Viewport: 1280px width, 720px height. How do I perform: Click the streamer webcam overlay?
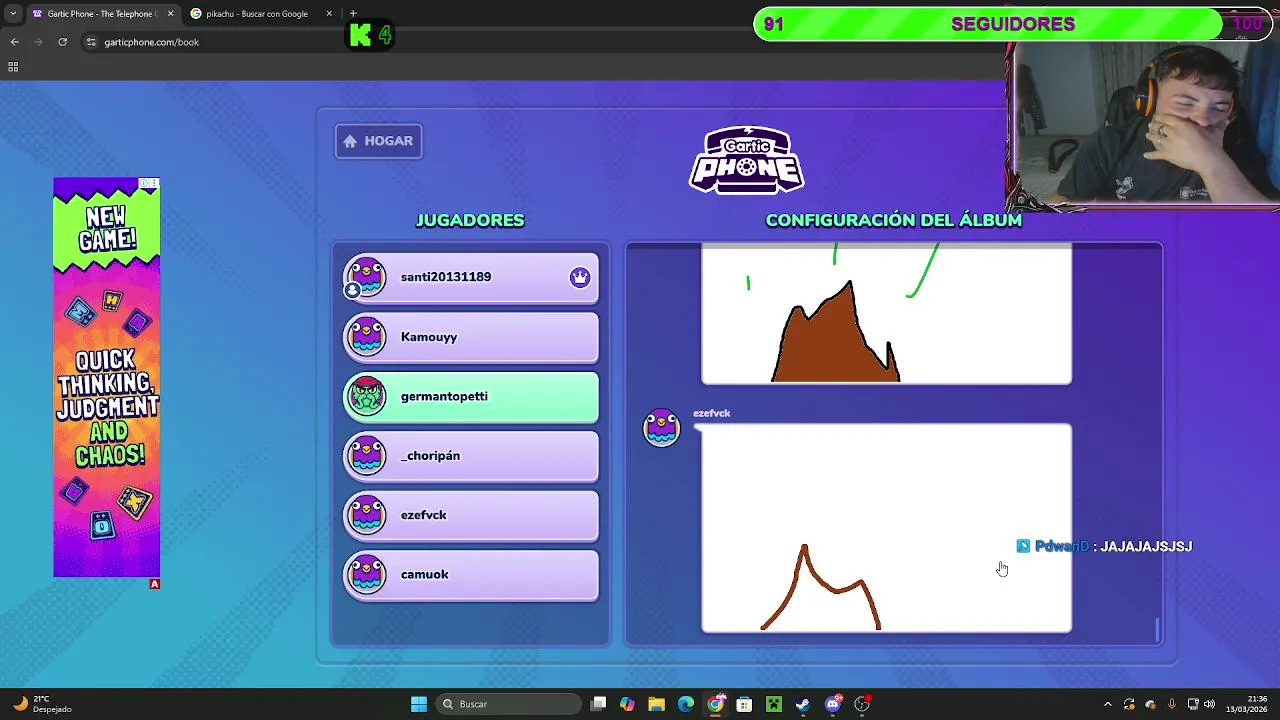click(x=1145, y=124)
